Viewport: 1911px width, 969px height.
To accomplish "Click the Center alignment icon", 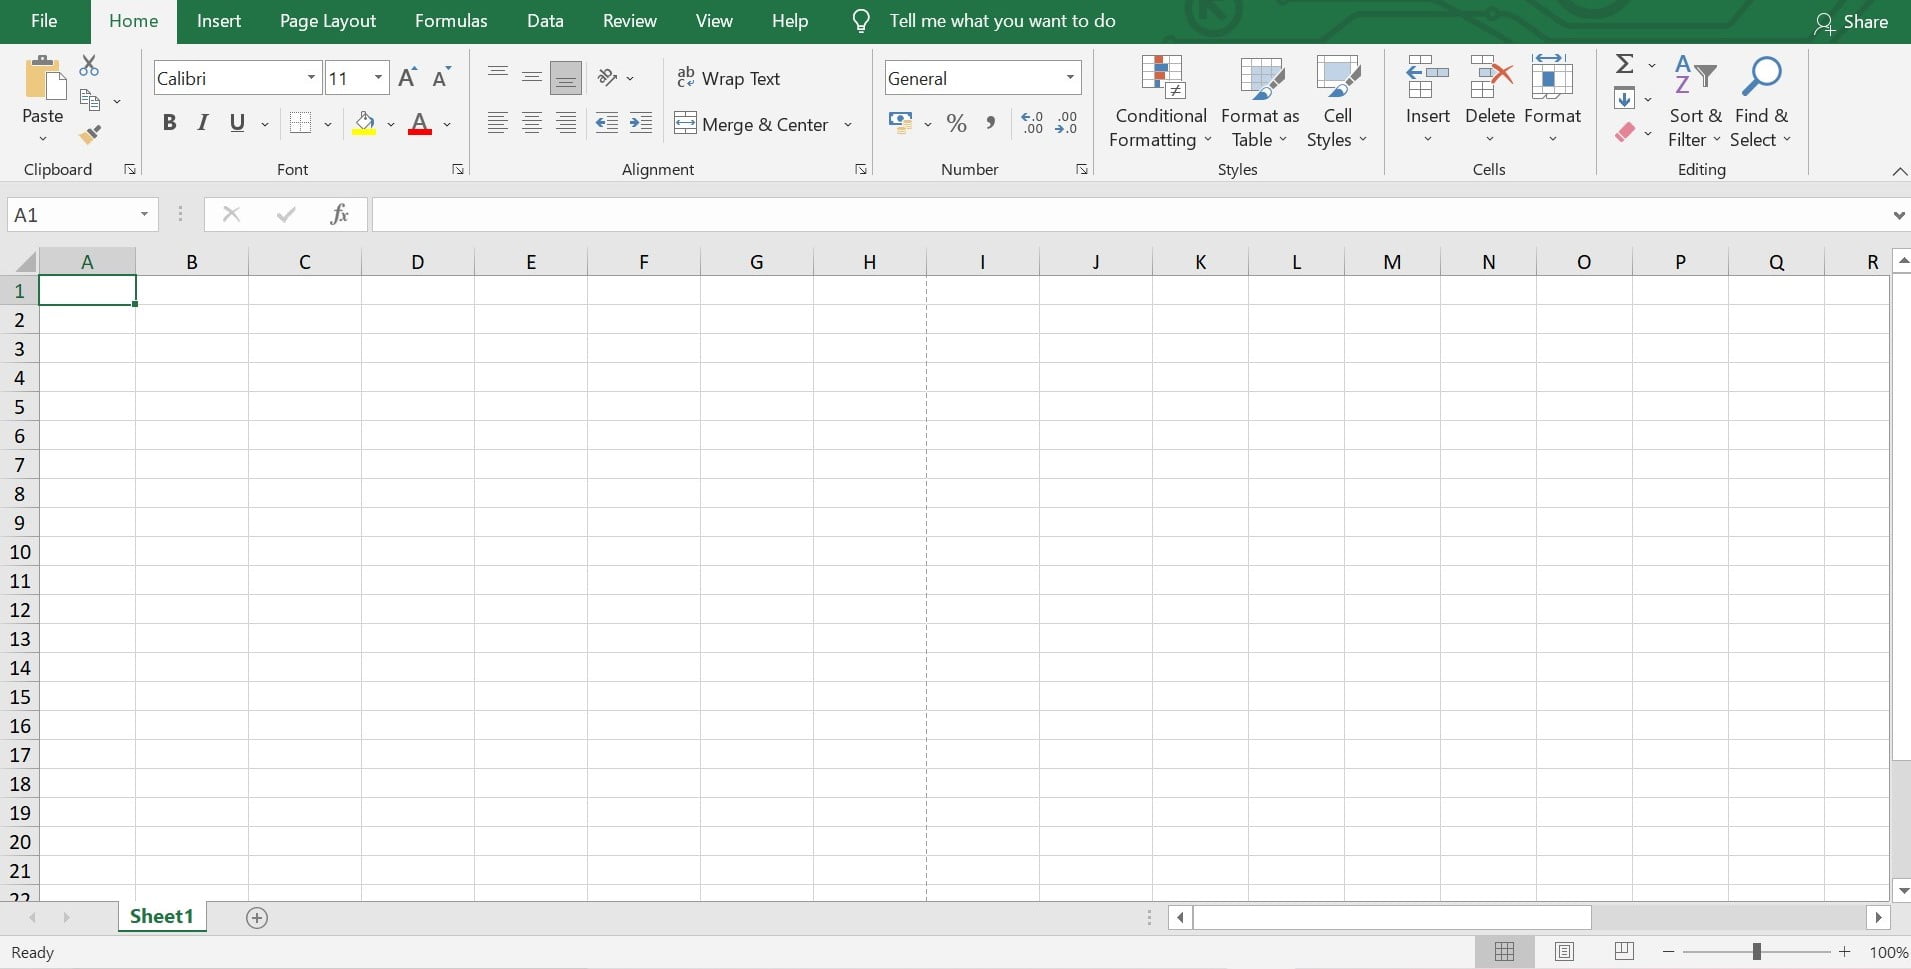I will point(531,122).
